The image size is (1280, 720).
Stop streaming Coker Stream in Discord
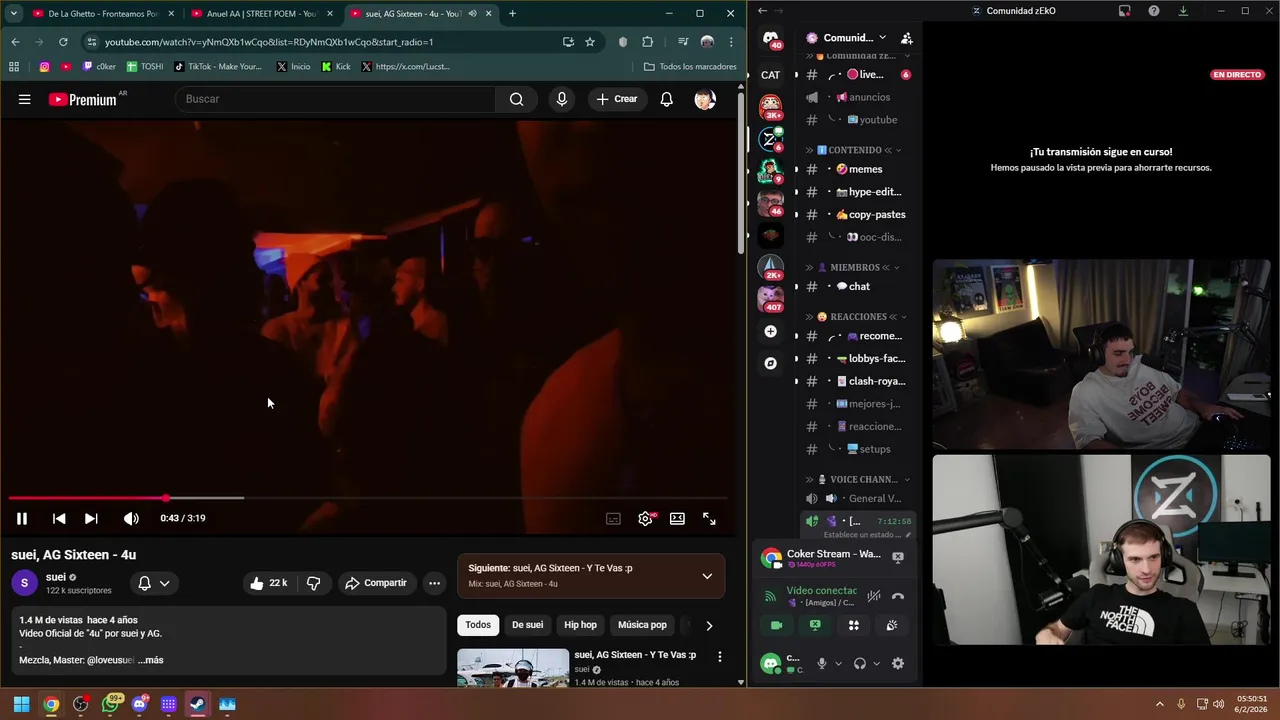[x=898, y=557]
